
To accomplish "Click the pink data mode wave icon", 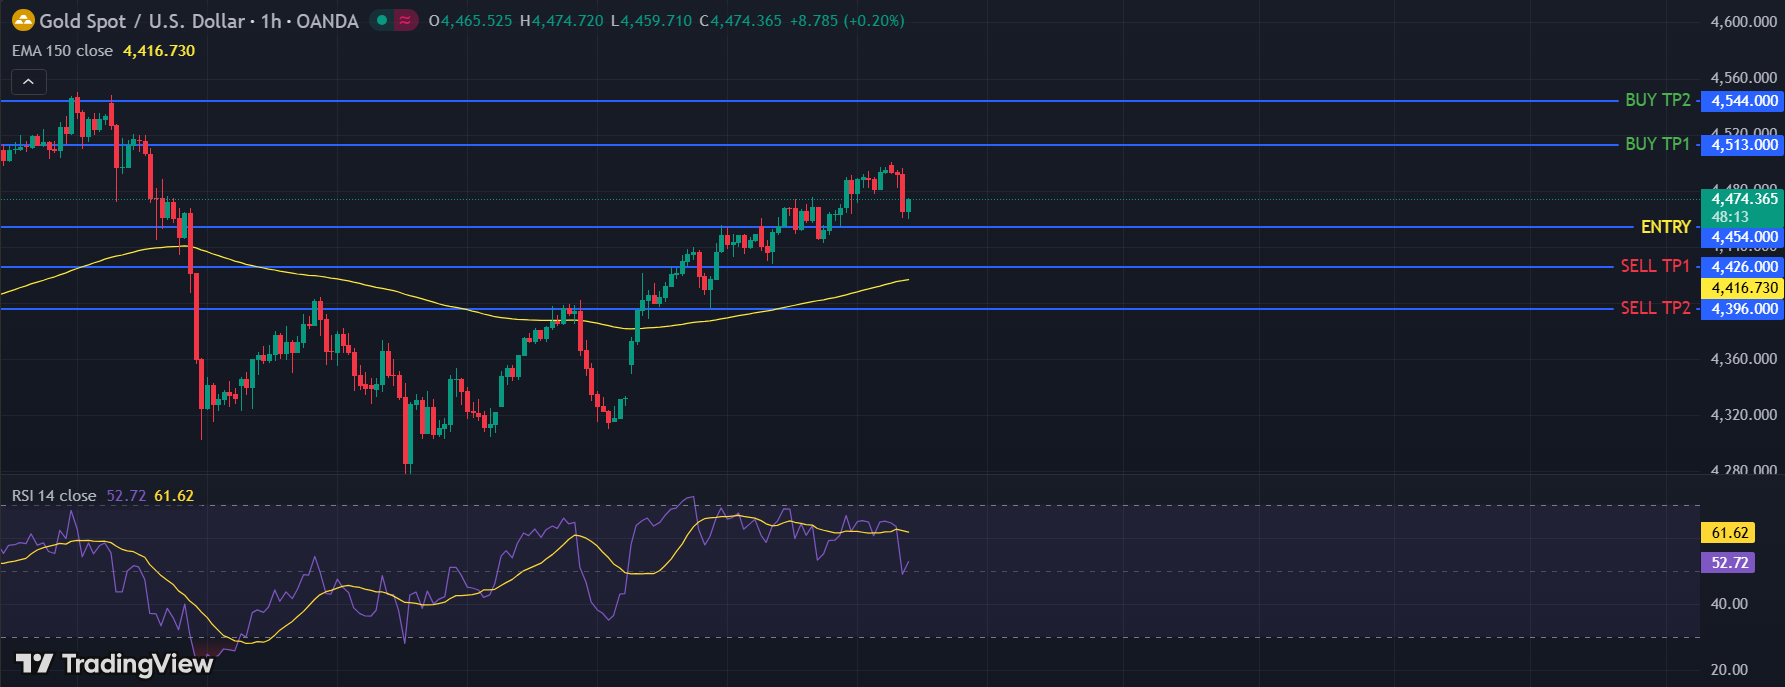I will click(405, 20).
